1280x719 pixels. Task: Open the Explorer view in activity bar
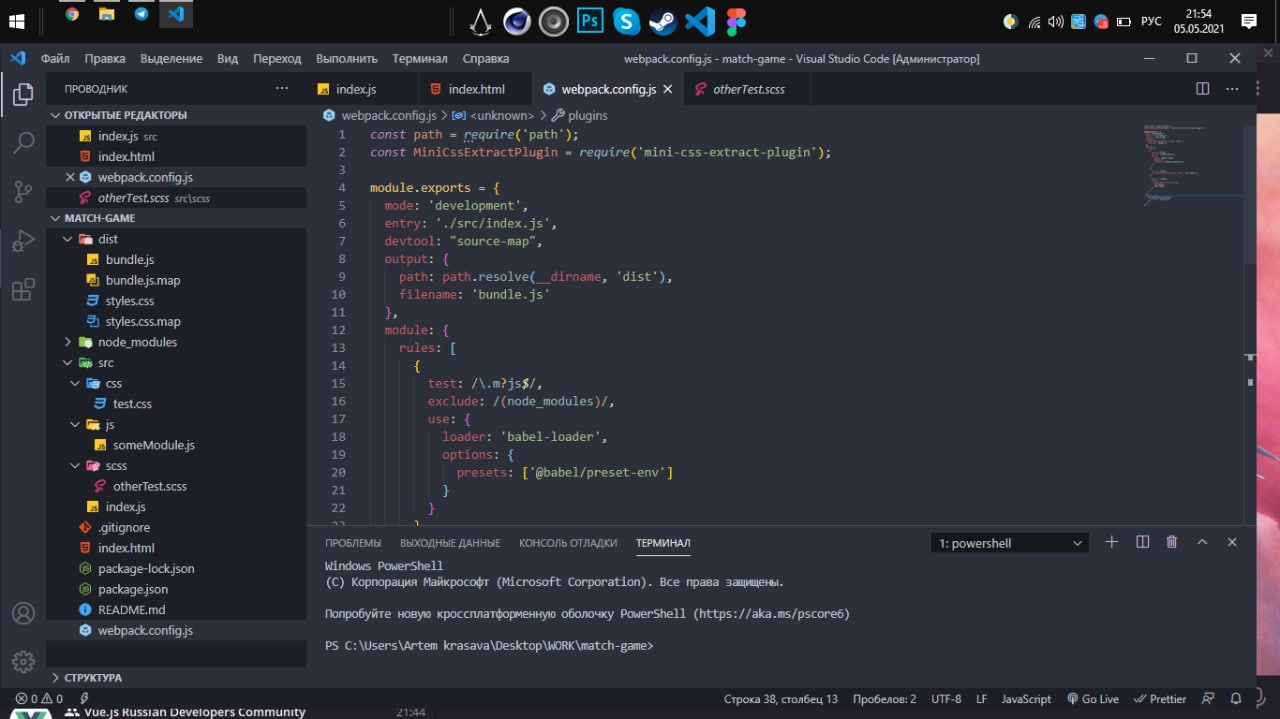click(x=23, y=95)
